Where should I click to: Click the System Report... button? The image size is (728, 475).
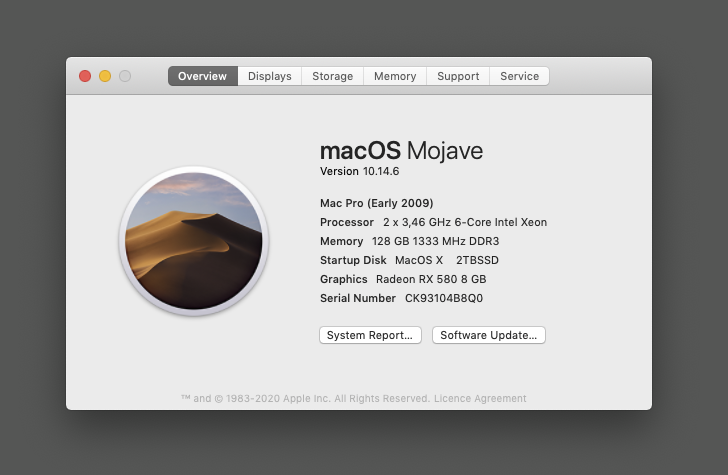tap(370, 335)
